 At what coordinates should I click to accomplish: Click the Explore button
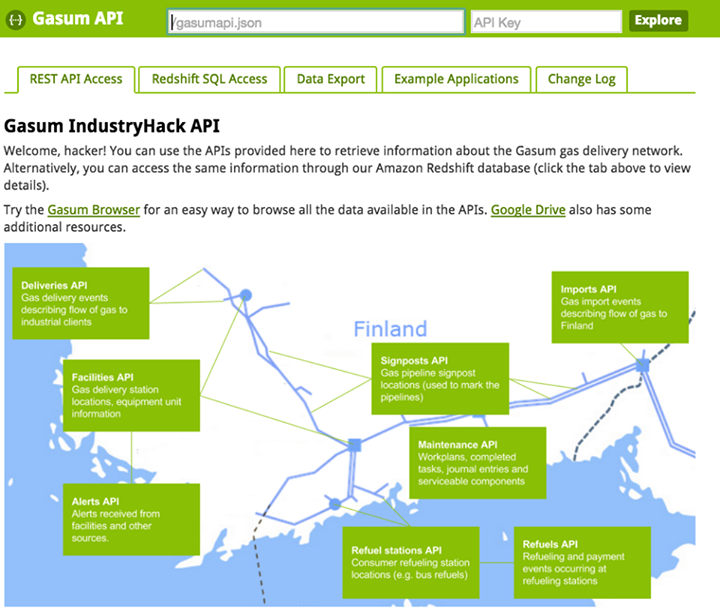click(x=658, y=20)
